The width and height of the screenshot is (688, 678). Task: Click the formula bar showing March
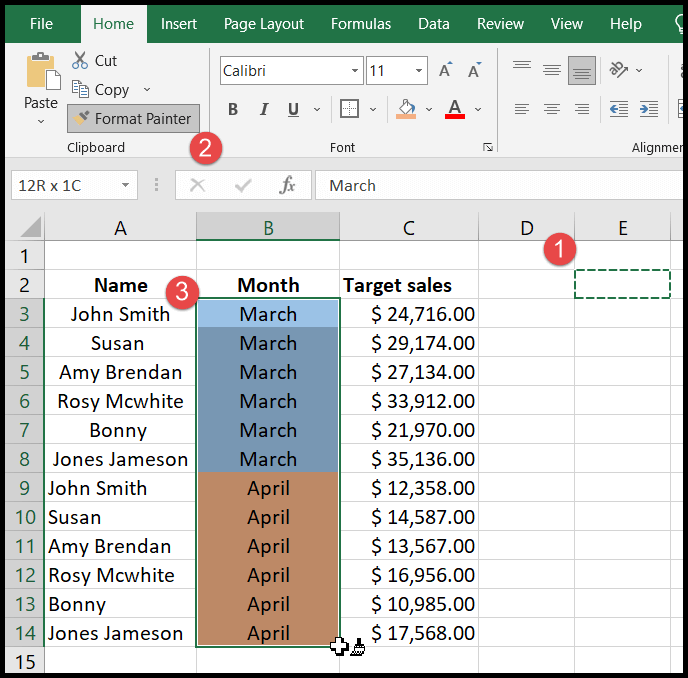pos(498,185)
